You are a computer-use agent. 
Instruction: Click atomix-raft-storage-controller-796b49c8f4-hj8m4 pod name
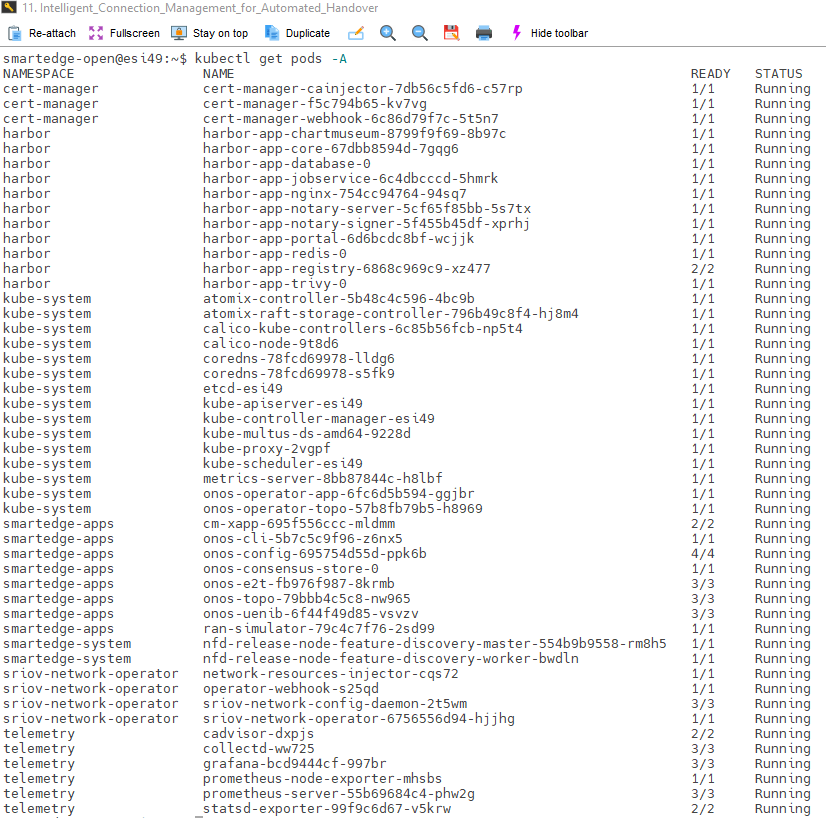pos(391,314)
